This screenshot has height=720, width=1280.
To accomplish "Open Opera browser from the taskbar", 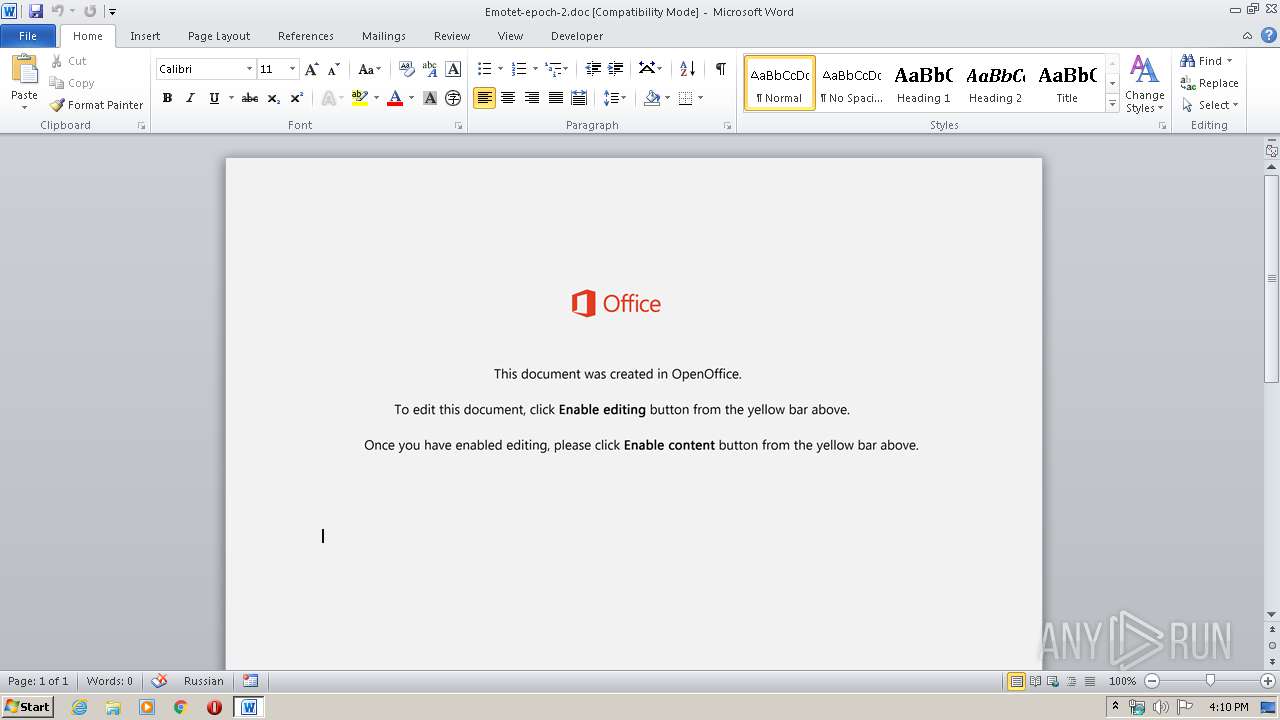I will coord(214,707).
